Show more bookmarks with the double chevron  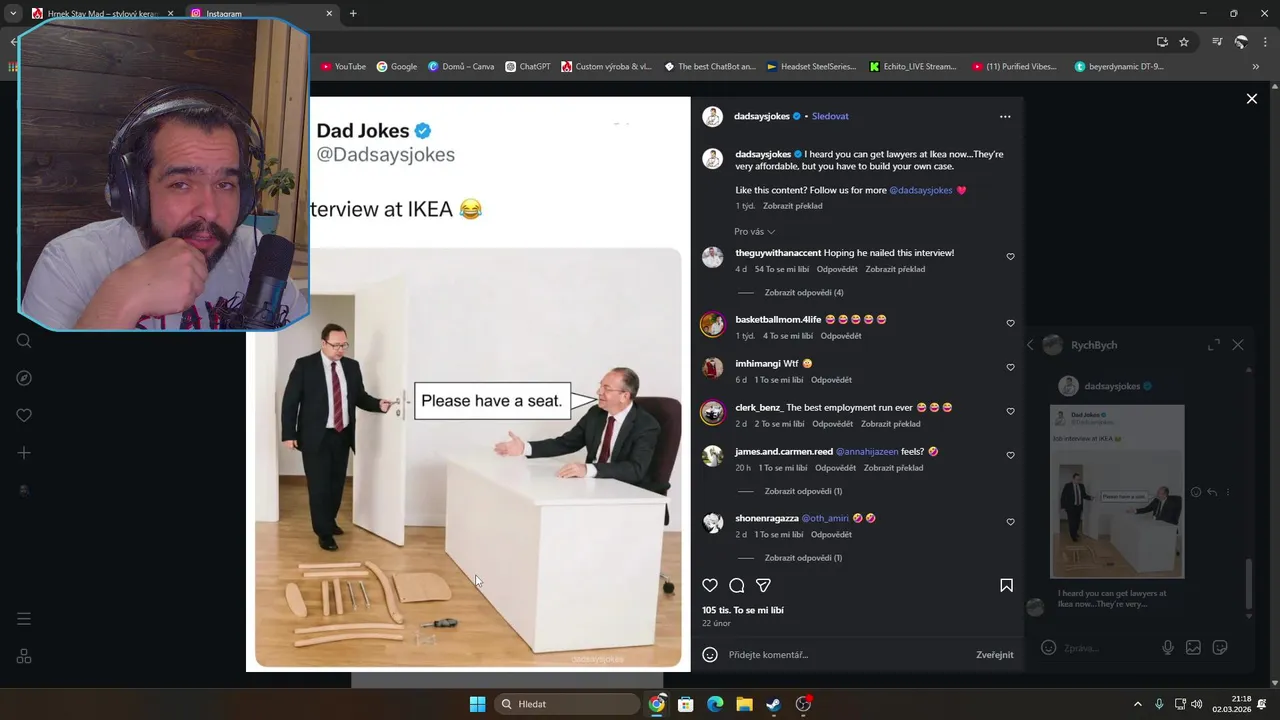[1255, 67]
